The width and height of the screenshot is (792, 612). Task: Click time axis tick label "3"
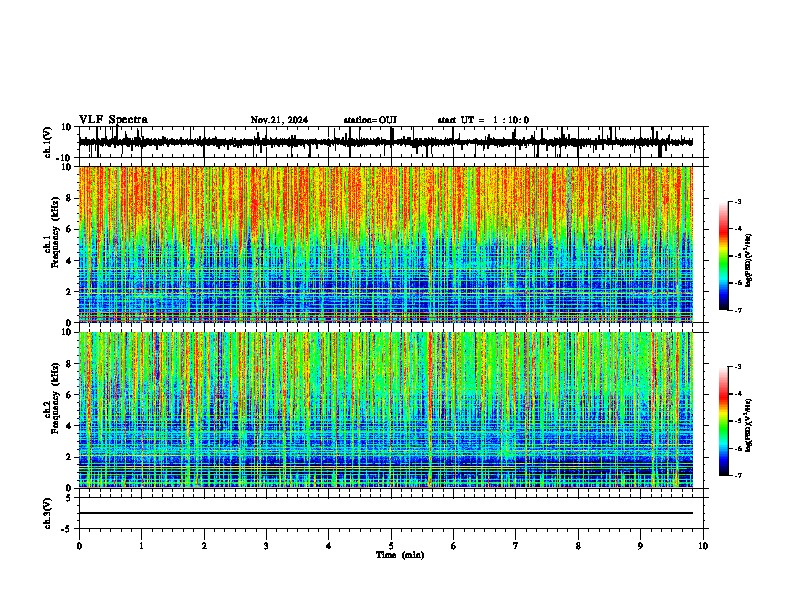tap(266, 546)
